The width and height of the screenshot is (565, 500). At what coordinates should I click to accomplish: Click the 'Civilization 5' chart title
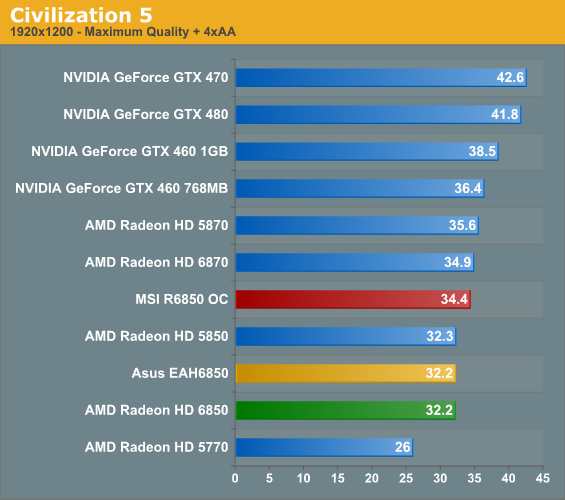pos(81,15)
